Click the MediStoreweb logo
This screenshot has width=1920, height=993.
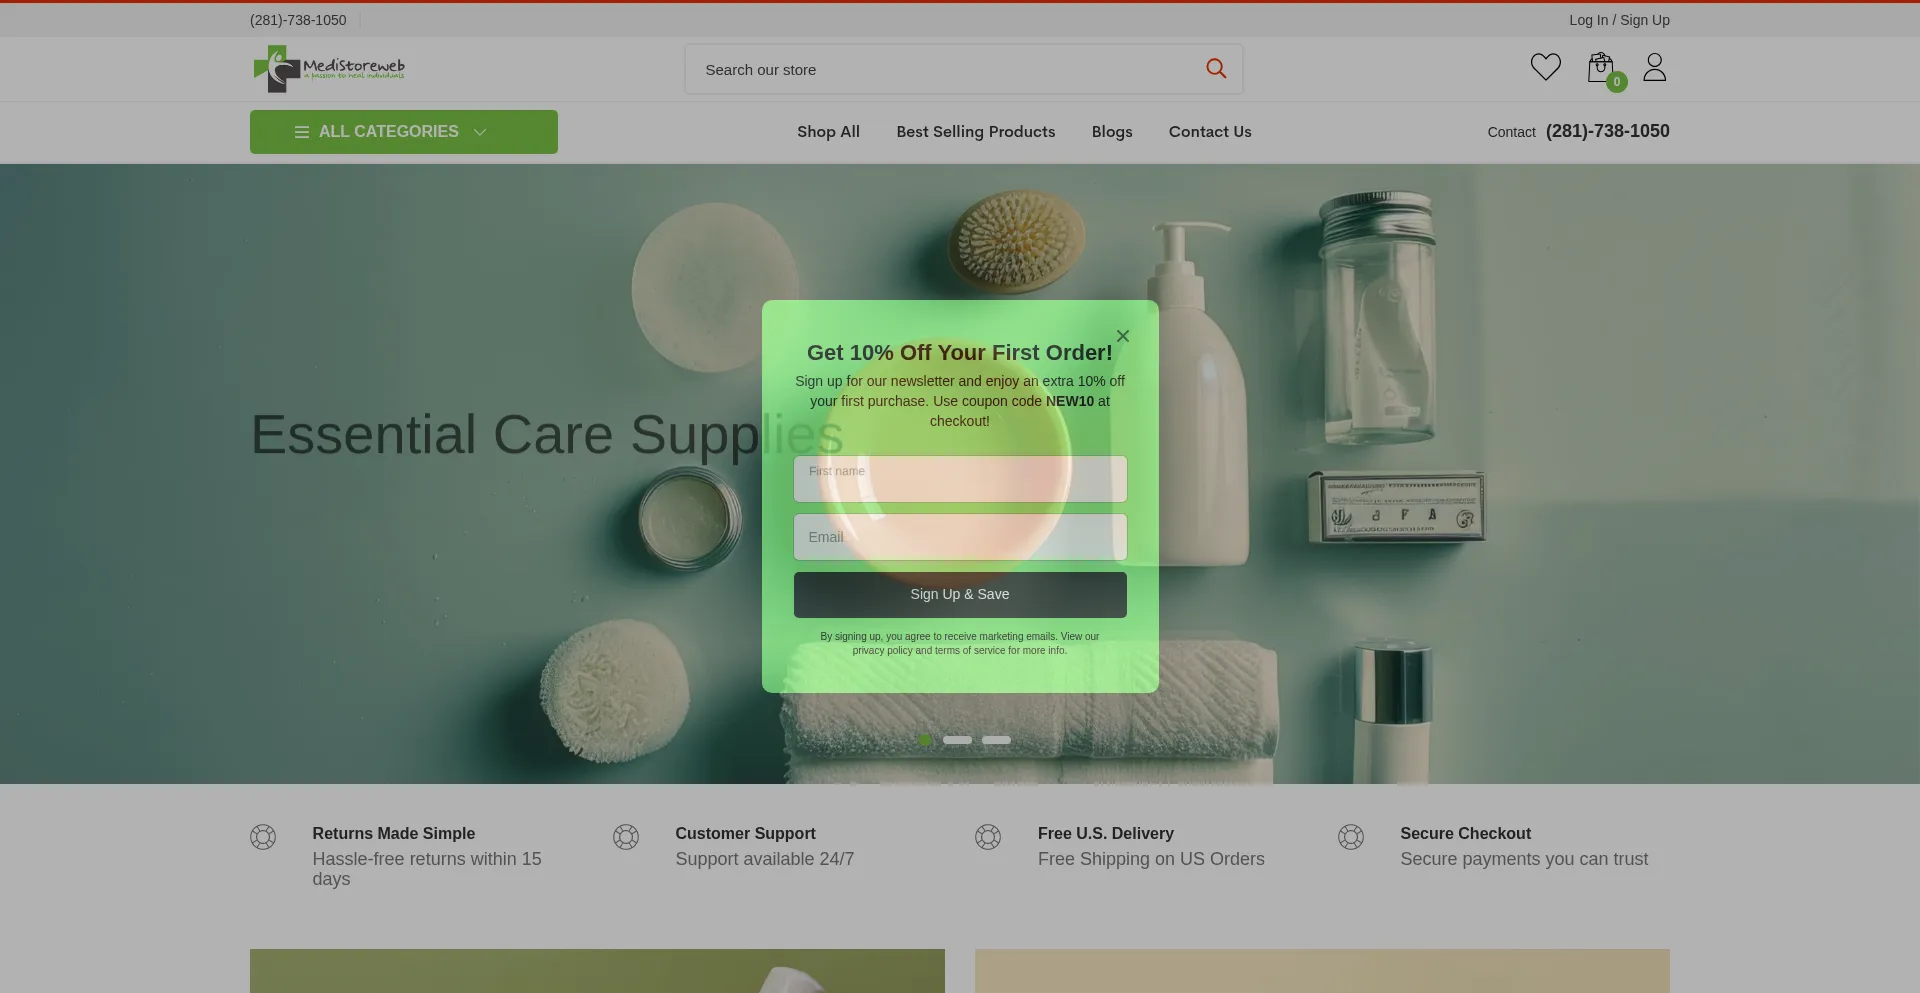coord(329,69)
